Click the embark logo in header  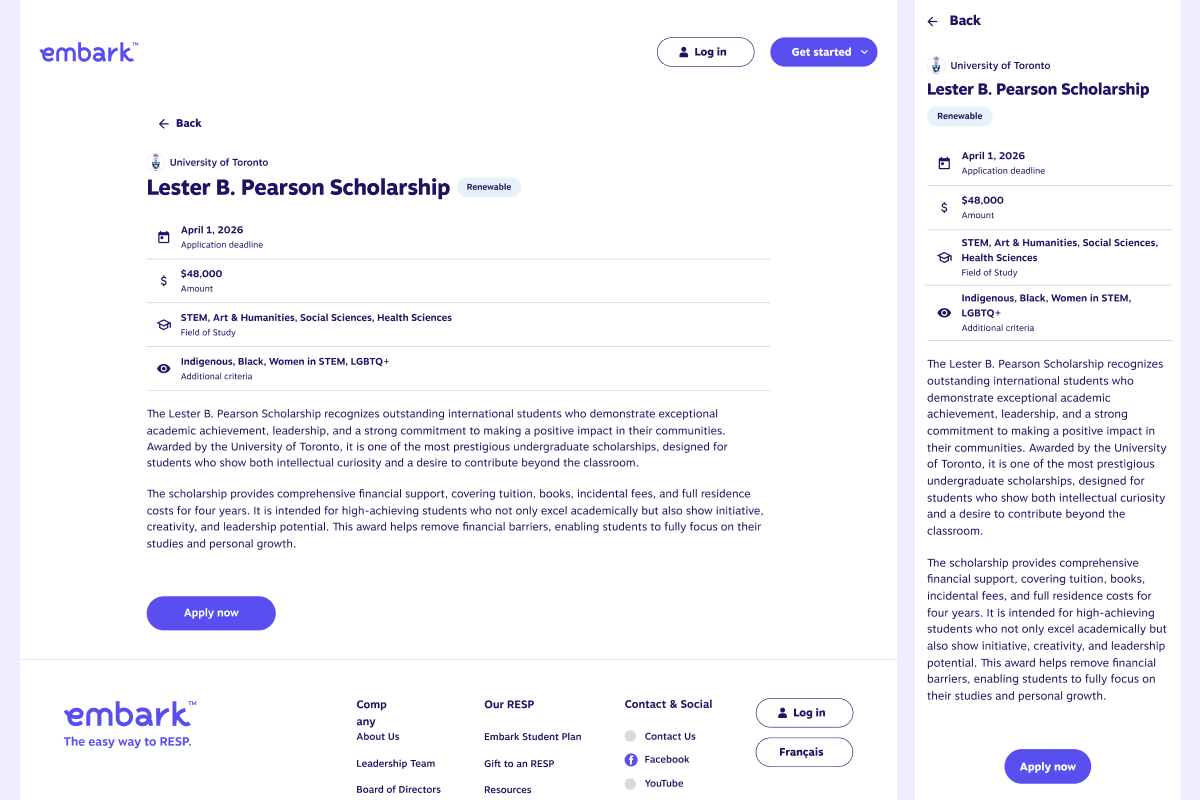click(x=88, y=52)
